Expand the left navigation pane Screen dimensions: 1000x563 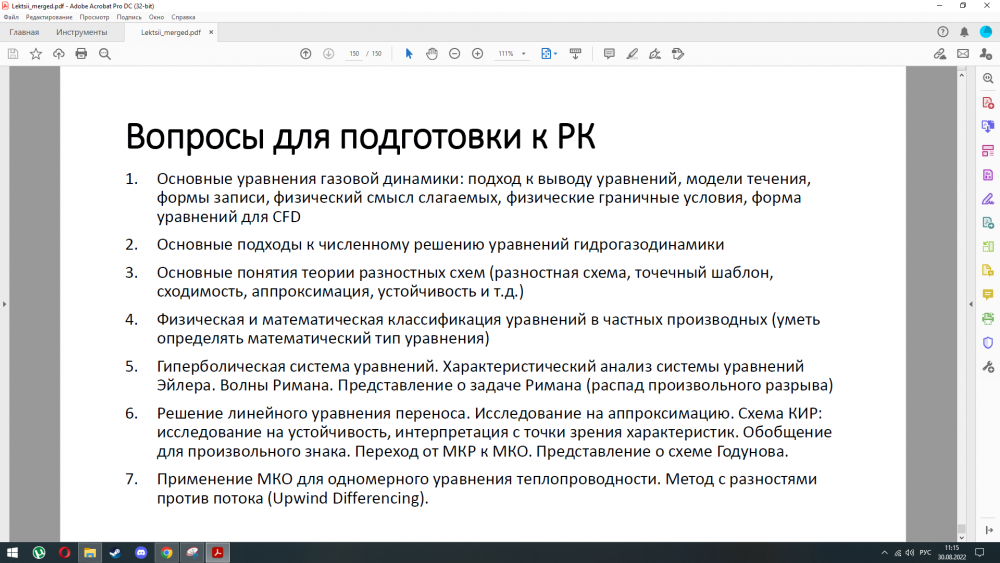[x=6, y=305]
